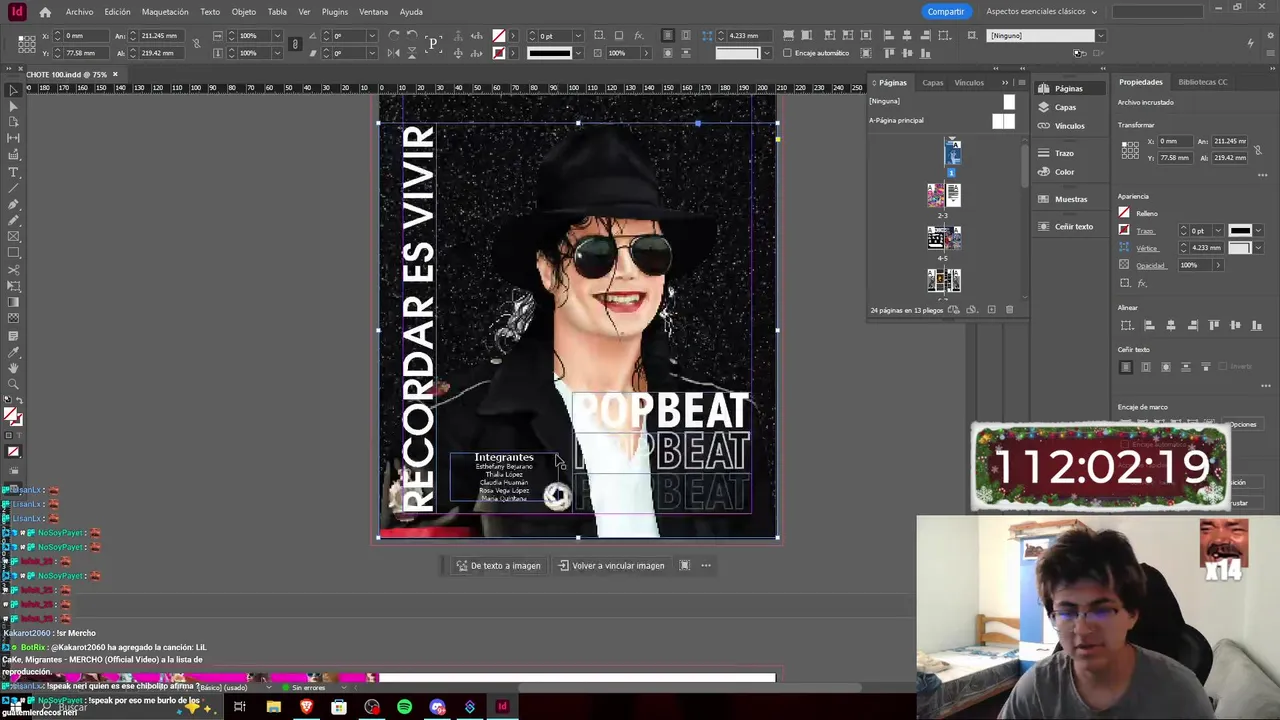The width and height of the screenshot is (1280, 720).
Task: Select wrap around bounding box option
Action: [1146, 367]
